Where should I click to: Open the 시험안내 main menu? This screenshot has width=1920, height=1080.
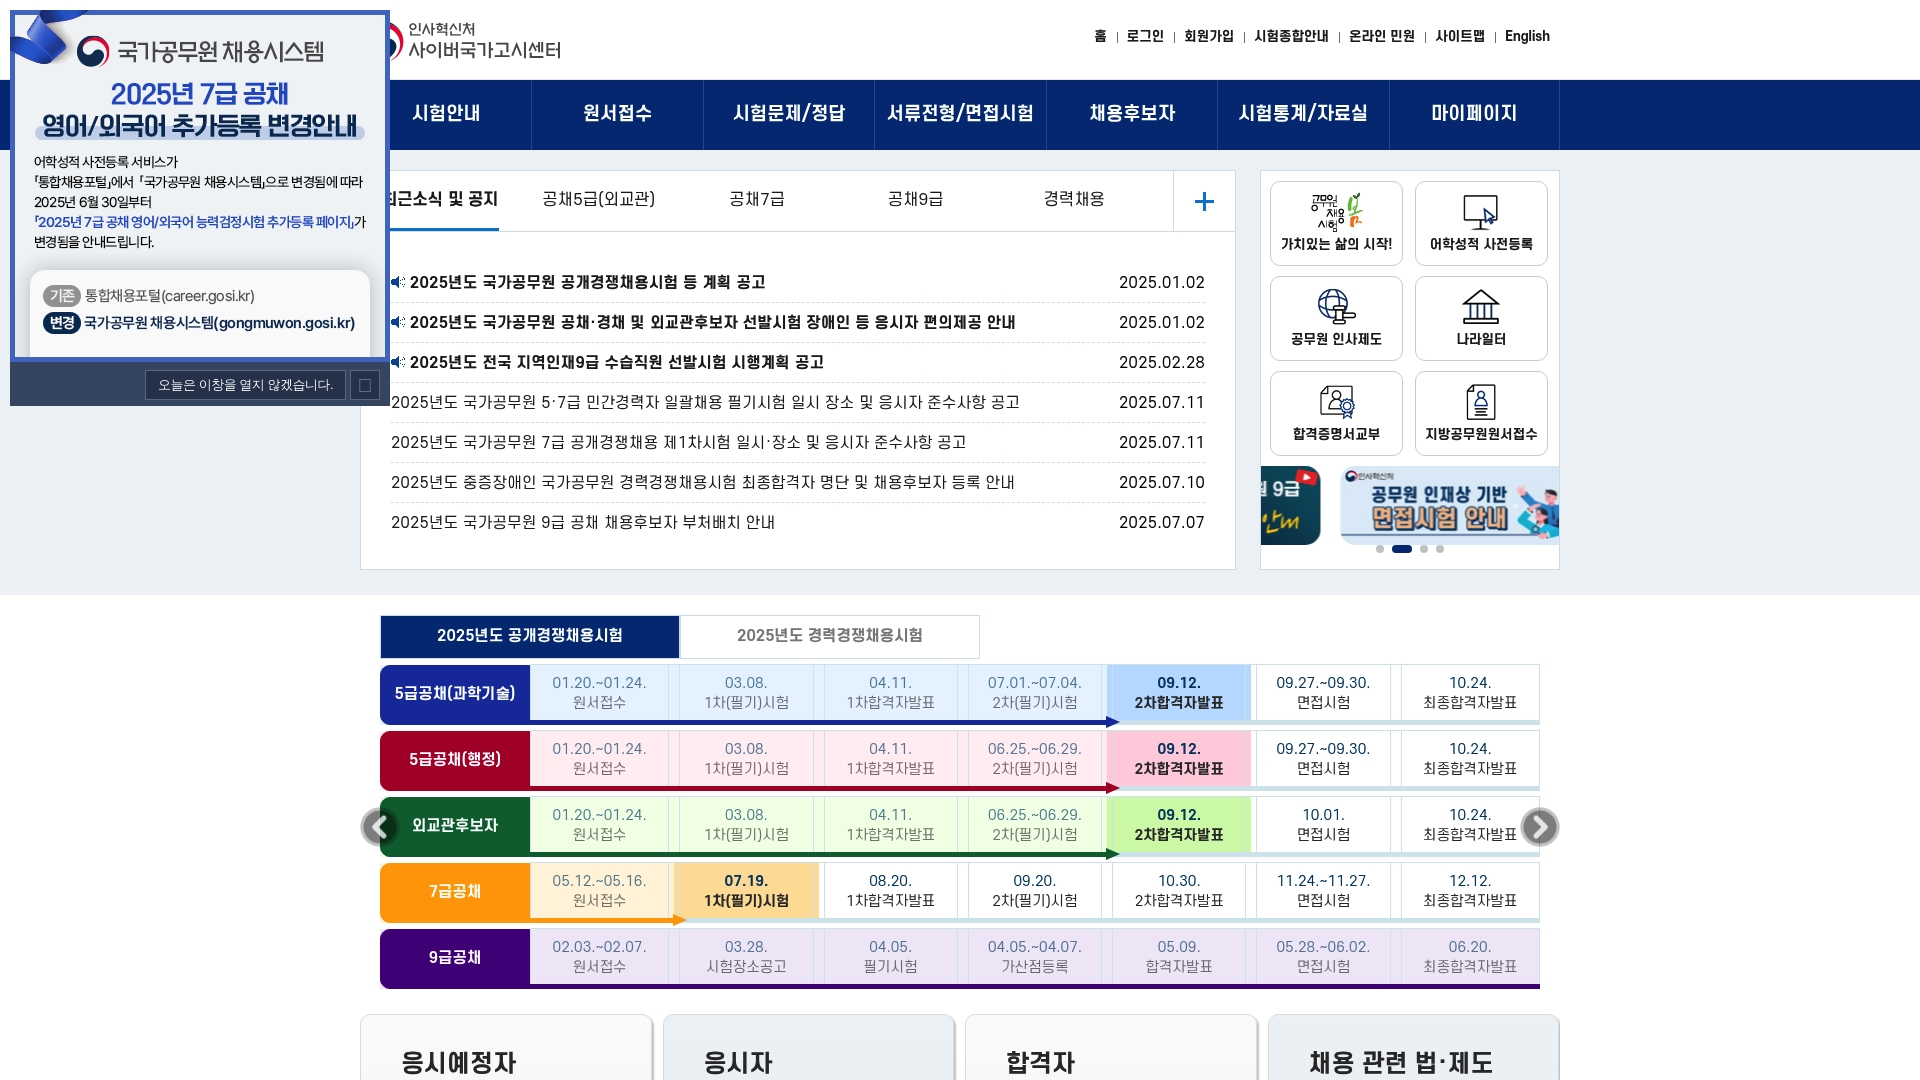446,114
